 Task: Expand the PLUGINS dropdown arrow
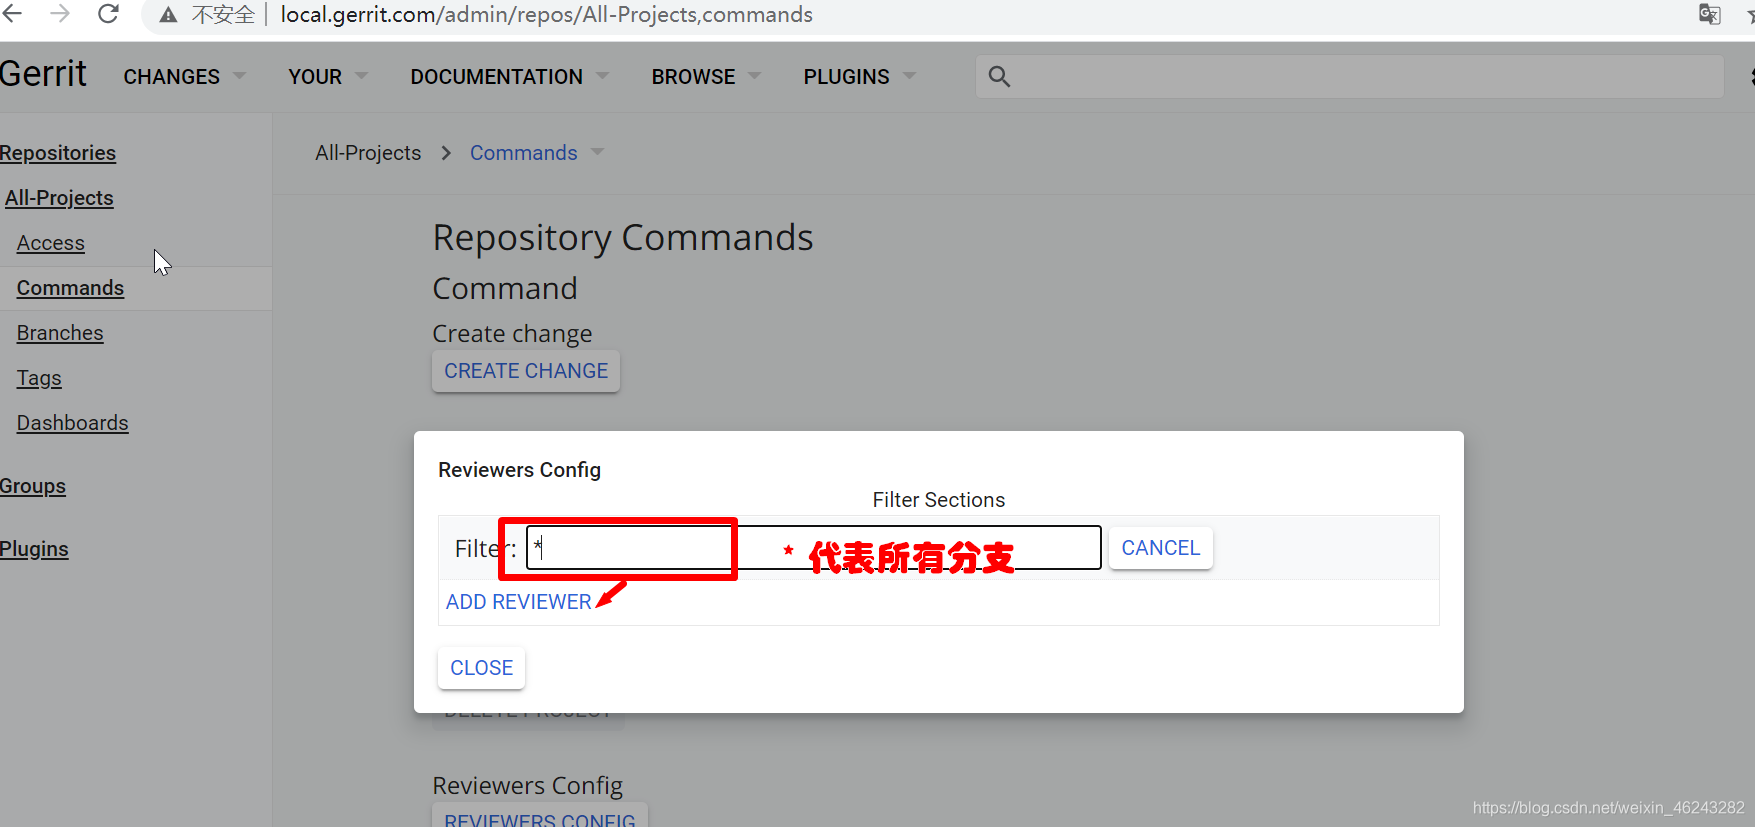pos(909,76)
